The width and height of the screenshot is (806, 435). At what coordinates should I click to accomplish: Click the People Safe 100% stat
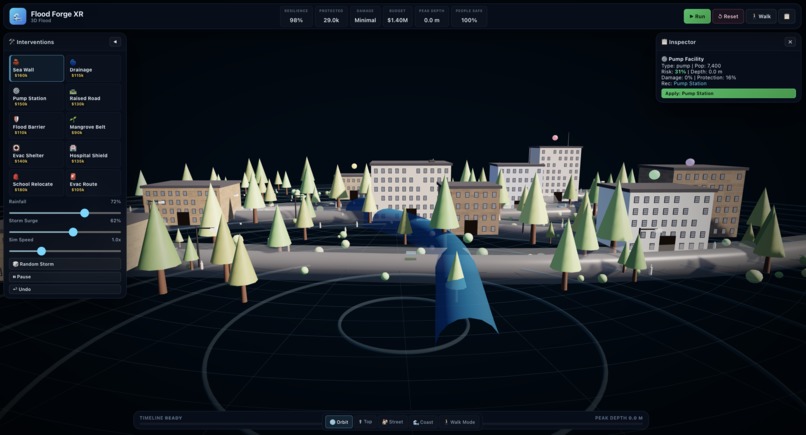coord(469,16)
